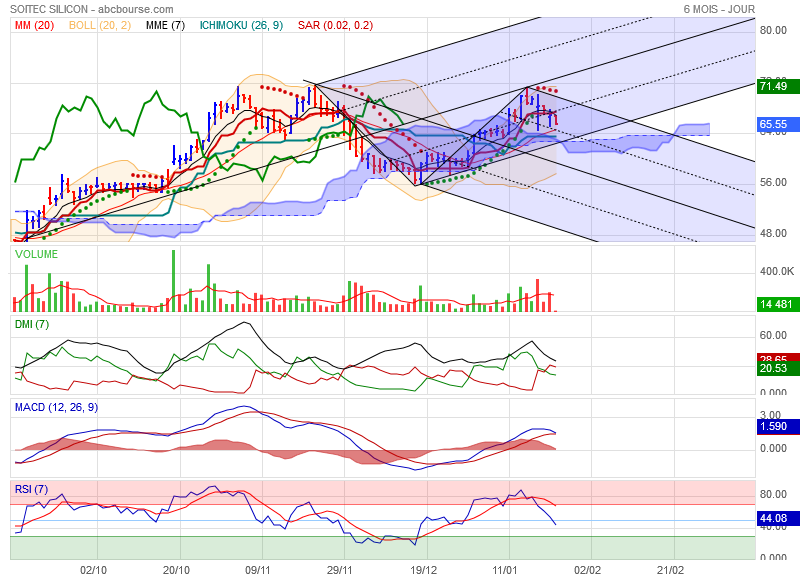800x580 pixels.
Task: Click the 19/12 date label
Action: tap(423, 570)
